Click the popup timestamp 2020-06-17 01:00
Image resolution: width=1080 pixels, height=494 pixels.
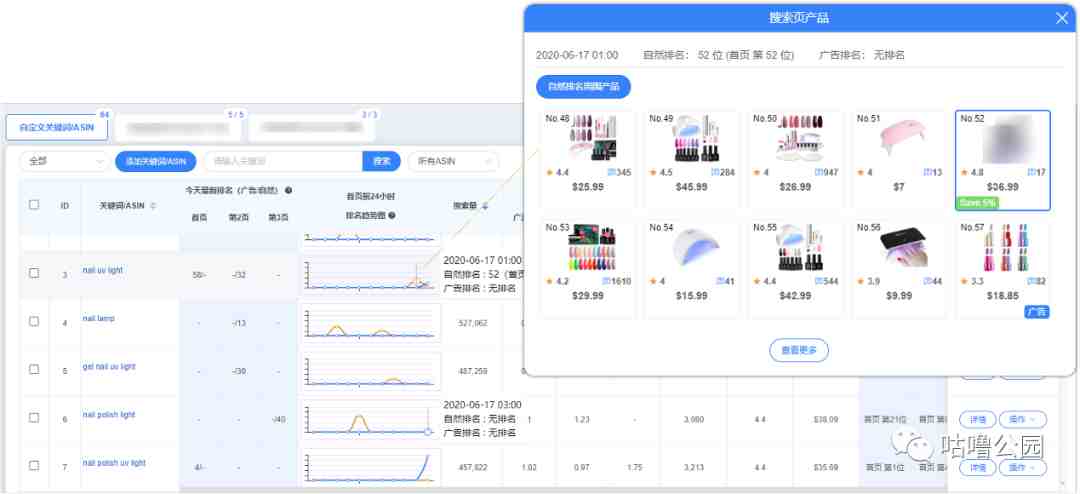pyautogui.click(x=577, y=55)
